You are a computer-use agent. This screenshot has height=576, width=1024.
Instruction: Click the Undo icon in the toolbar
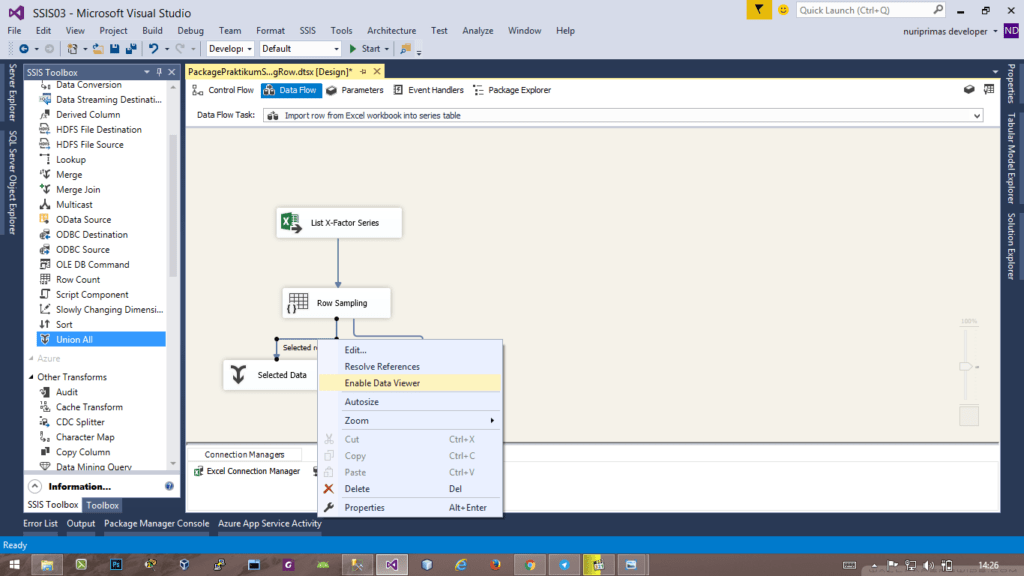pyautogui.click(x=152, y=48)
